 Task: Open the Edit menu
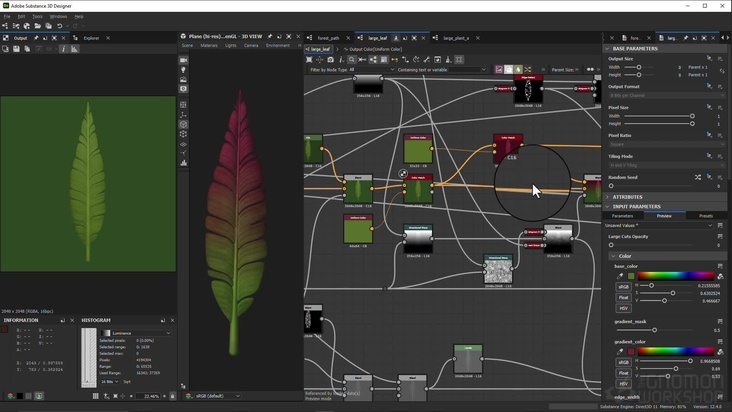click(x=21, y=16)
